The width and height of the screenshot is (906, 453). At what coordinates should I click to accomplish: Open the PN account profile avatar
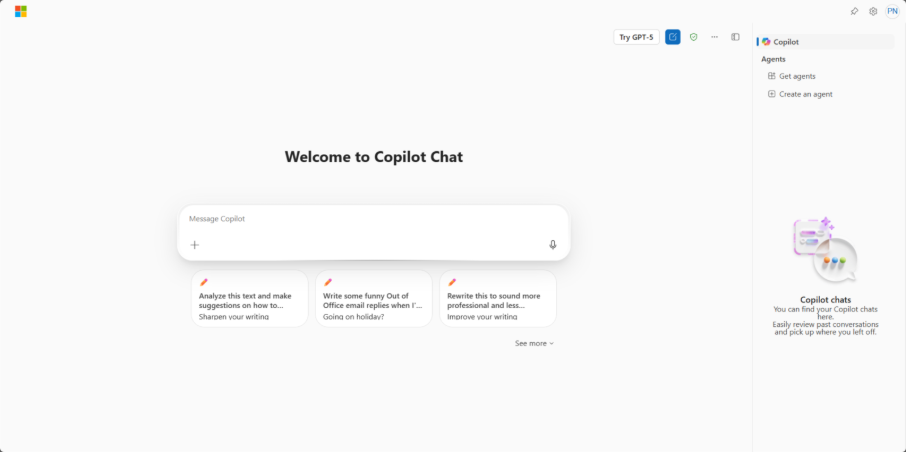click(893, 11)
